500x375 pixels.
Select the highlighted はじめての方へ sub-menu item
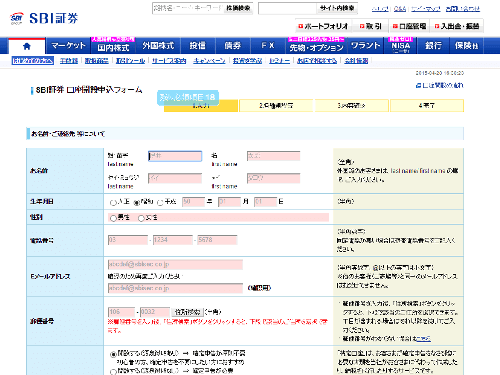33,61
